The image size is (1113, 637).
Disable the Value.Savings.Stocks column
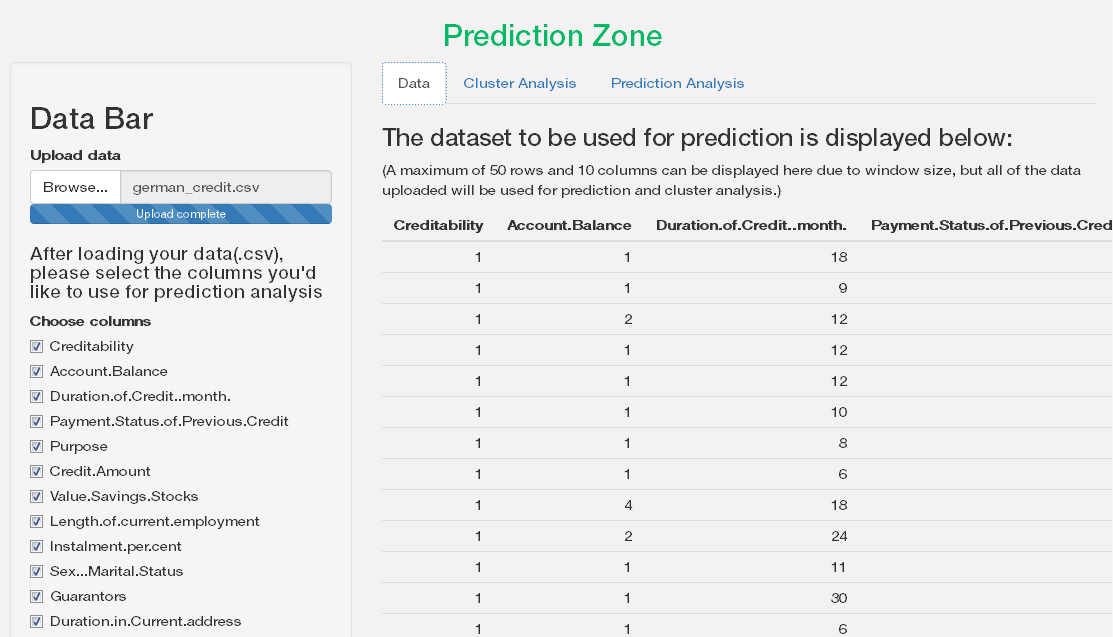tap(37, 497)
